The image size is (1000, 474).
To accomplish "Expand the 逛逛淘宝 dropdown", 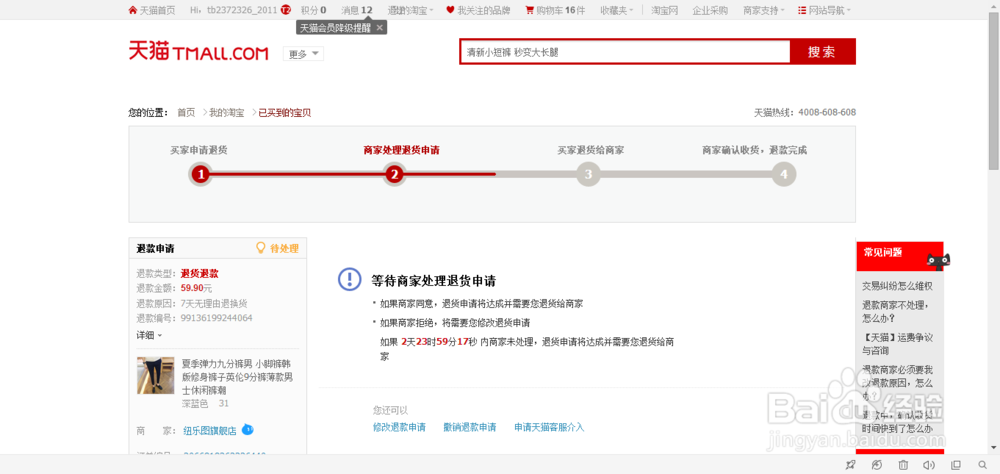I will pos(411,10).
